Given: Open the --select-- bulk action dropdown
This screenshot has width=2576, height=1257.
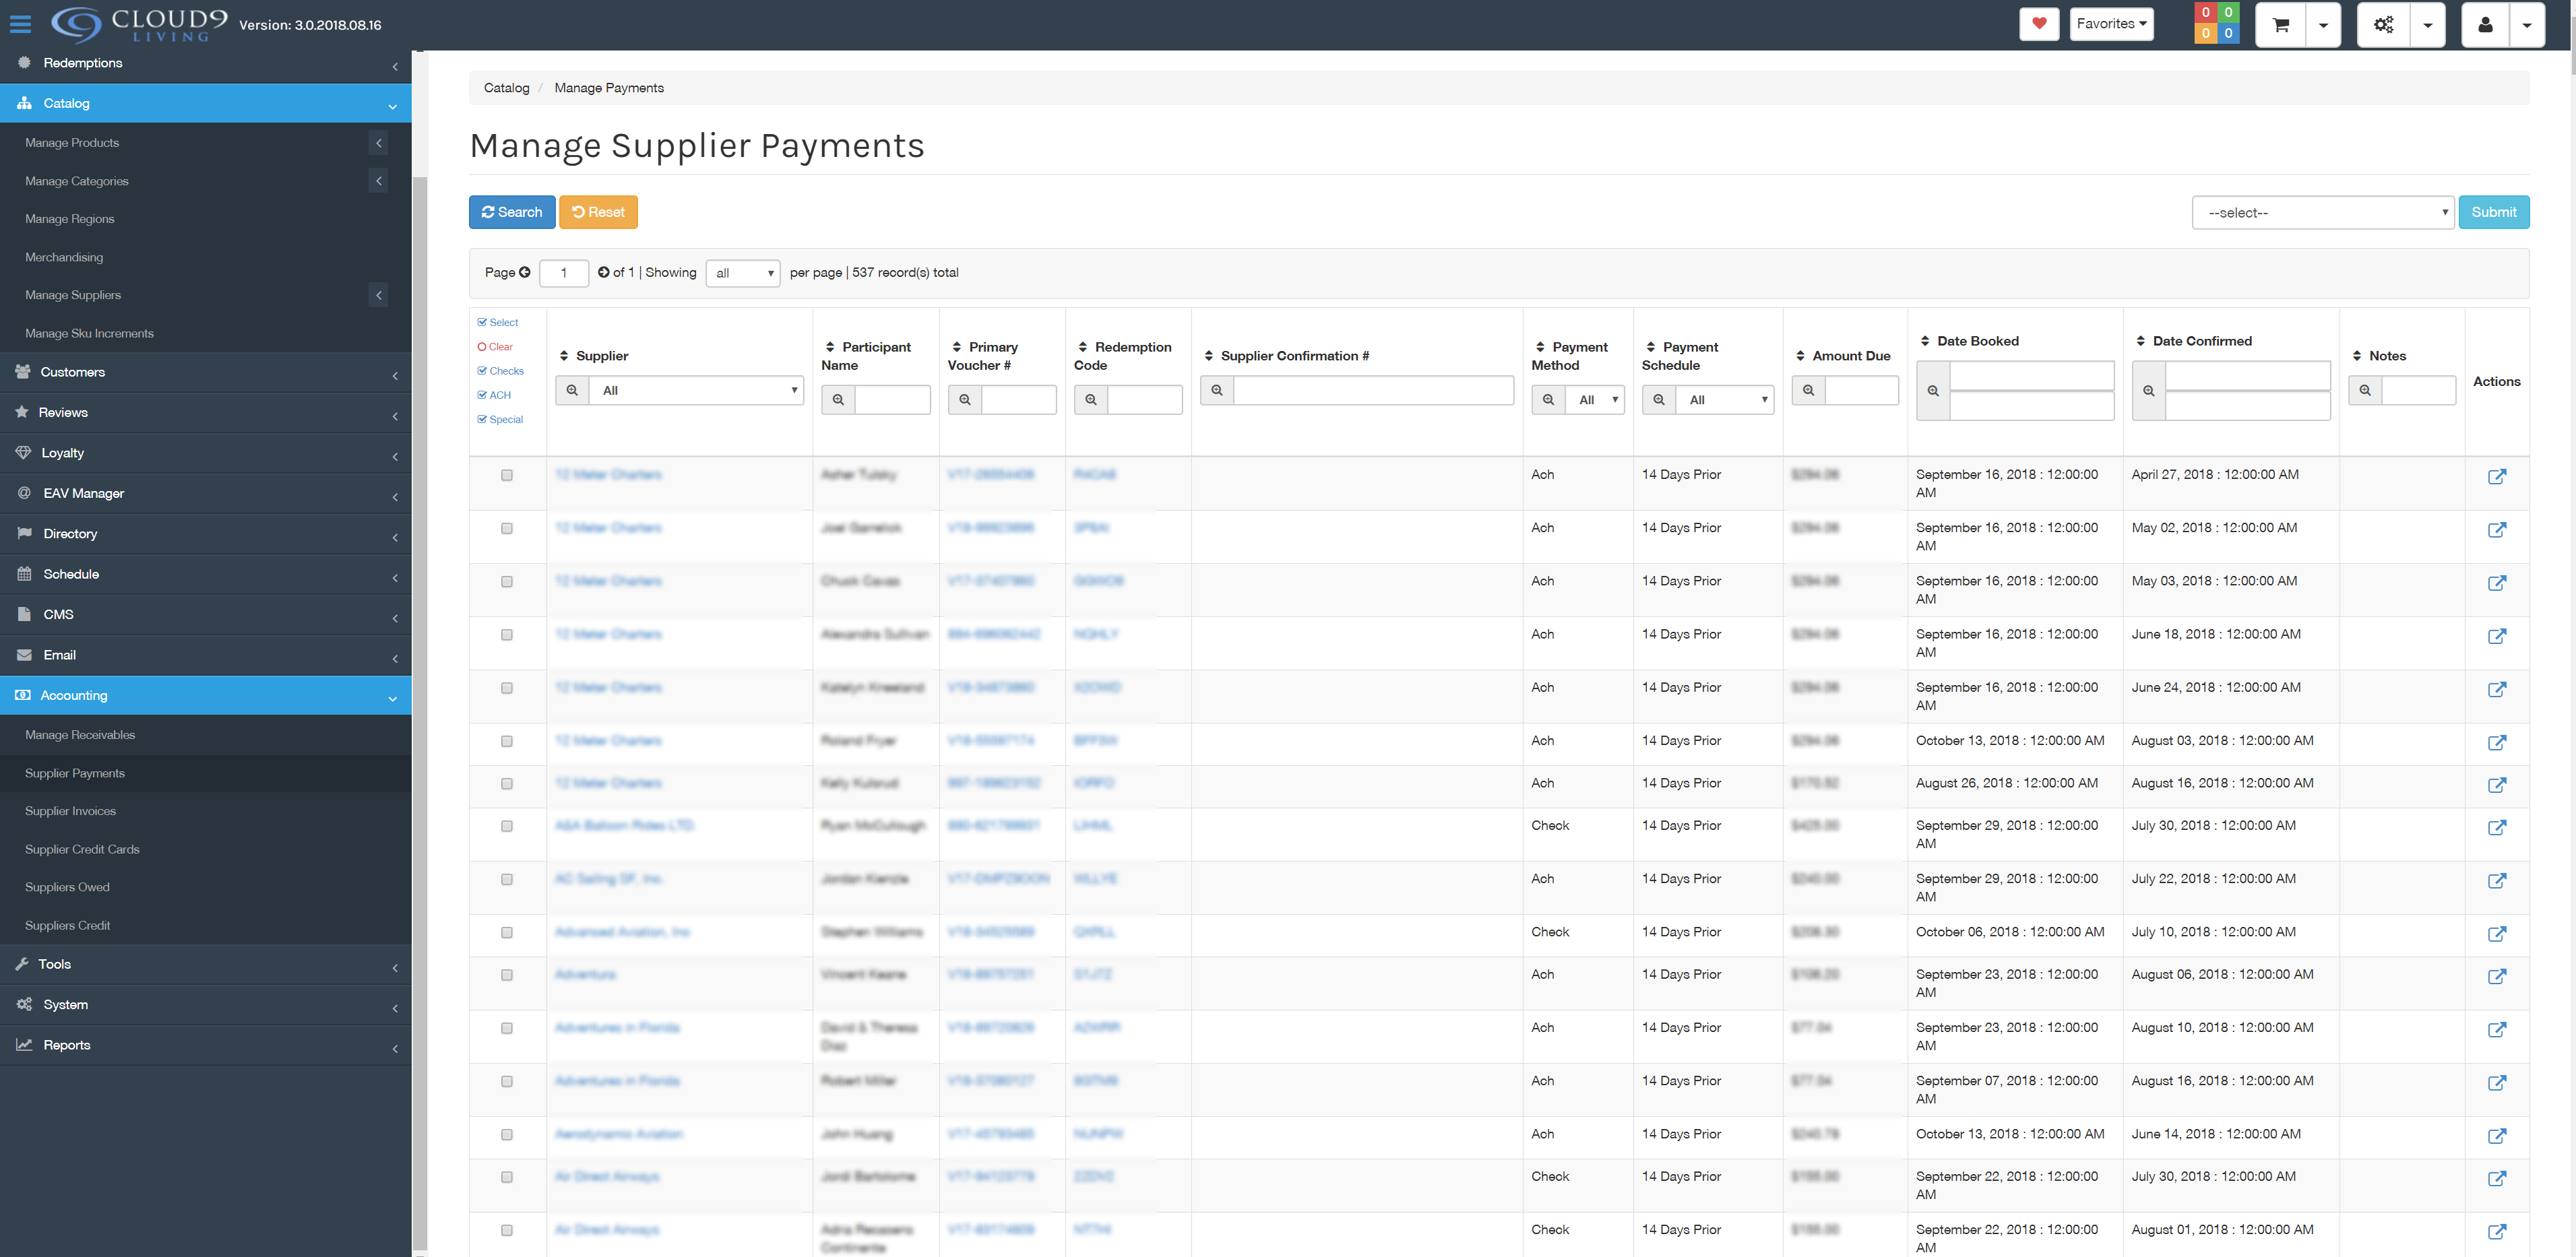Looking at the screenshot, I should pyautogui.click(x=2322, y=213).
